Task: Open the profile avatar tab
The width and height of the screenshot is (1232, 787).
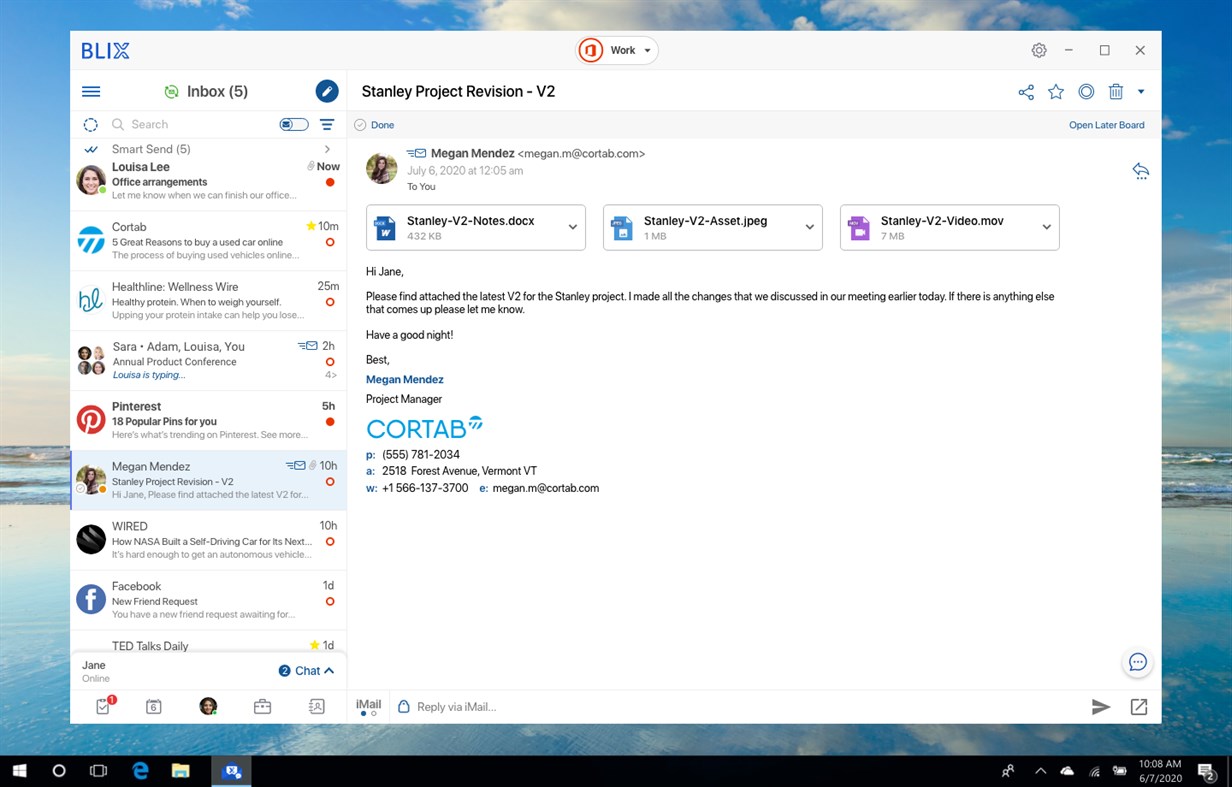Action: (208, 707)
